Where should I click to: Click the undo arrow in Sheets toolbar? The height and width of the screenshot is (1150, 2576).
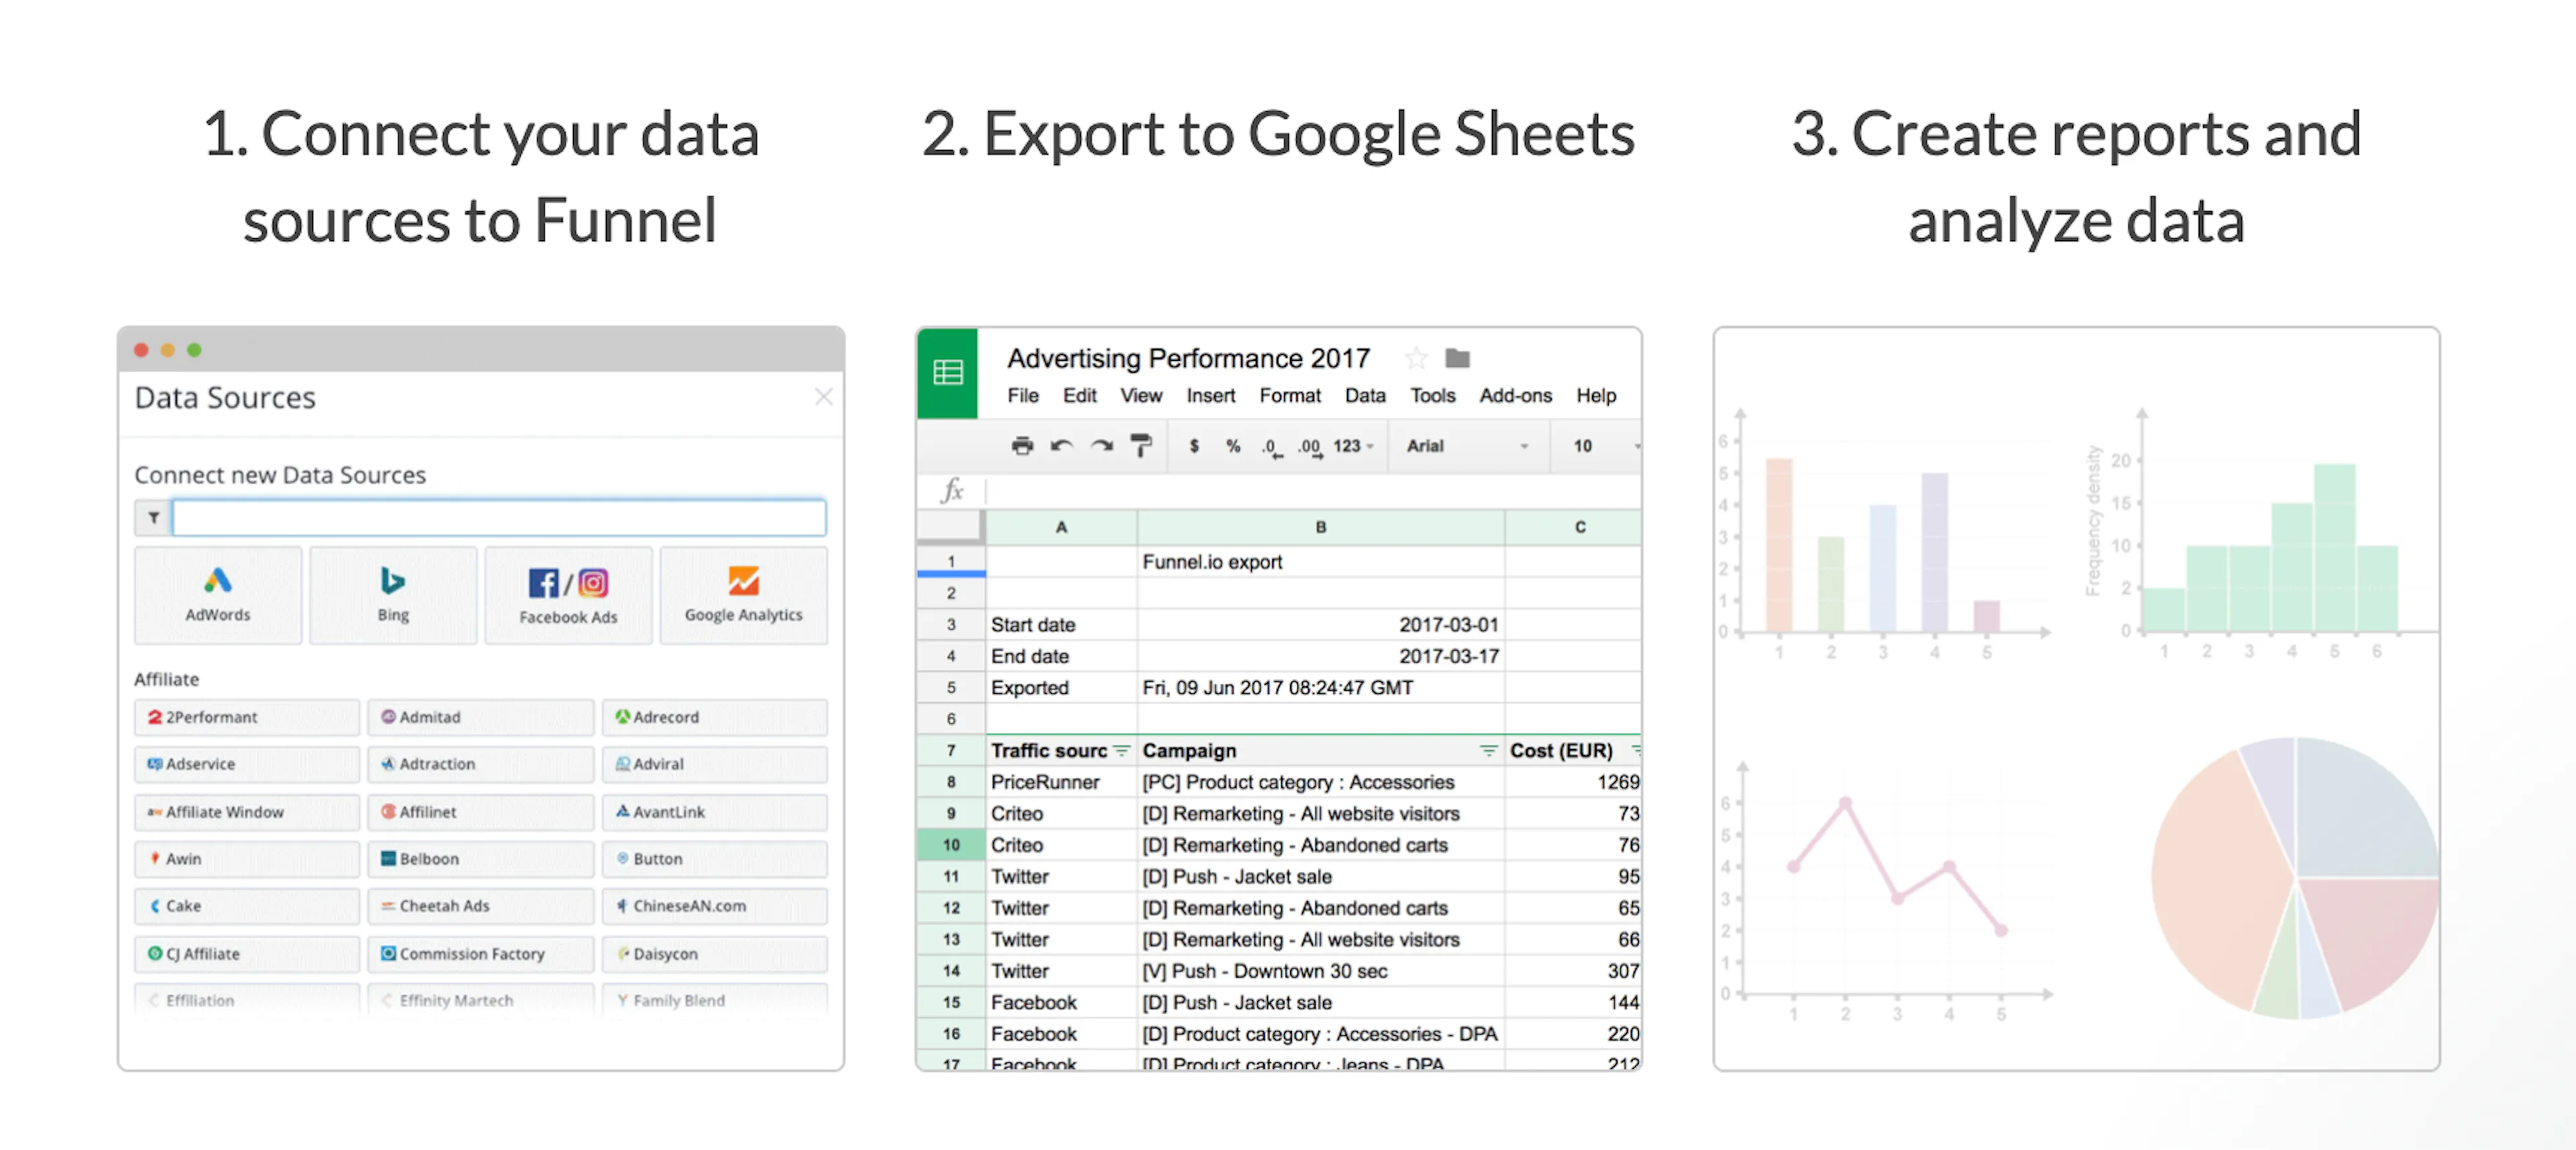pos(1061,446)
